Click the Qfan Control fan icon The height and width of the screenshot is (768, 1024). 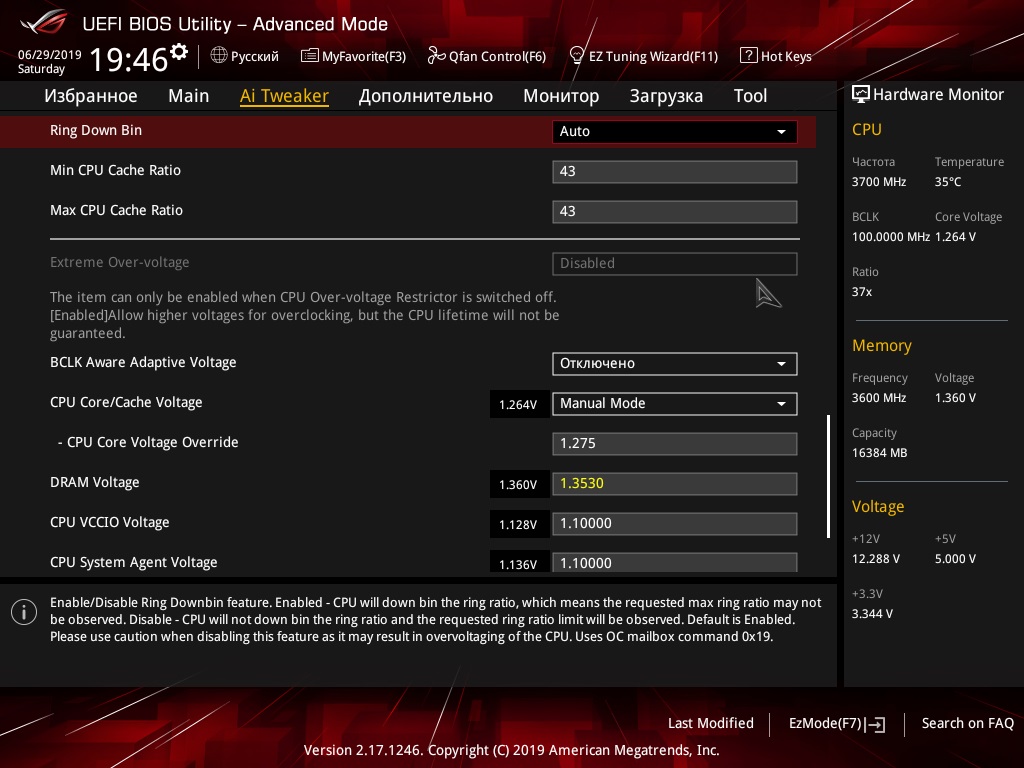(x=436, y=56)
